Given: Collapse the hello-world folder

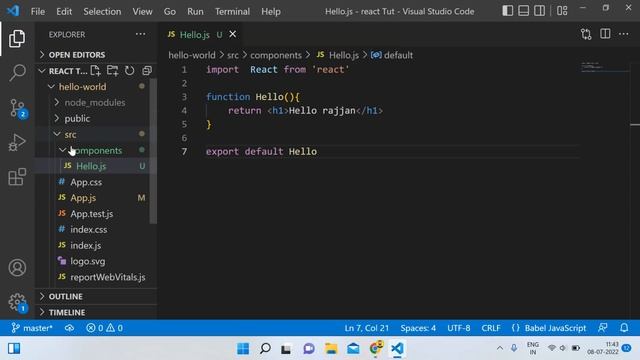Looking at the screenshot, I should point(82,87).
